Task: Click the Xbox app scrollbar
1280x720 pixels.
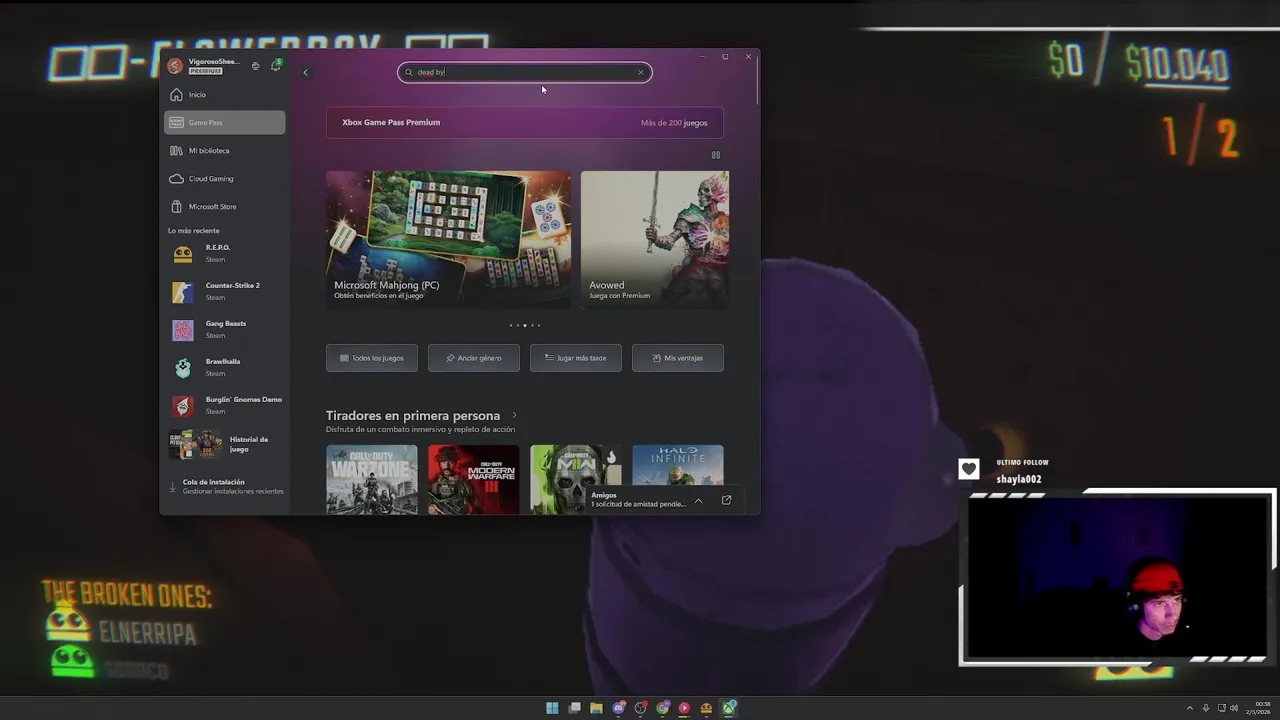Action: coord(757,80)
